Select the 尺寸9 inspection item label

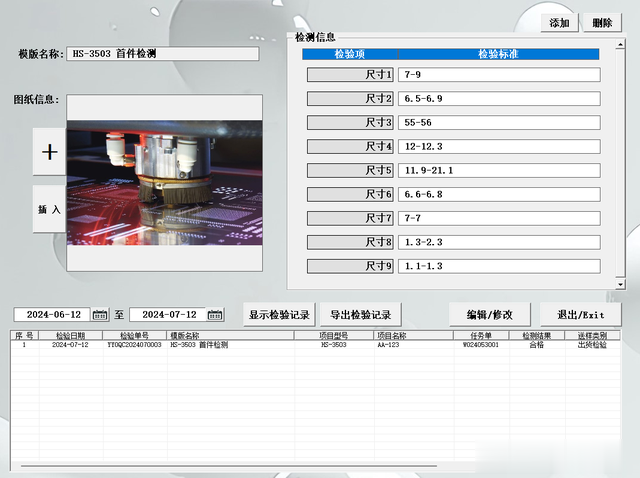click(x=350, y=266)
